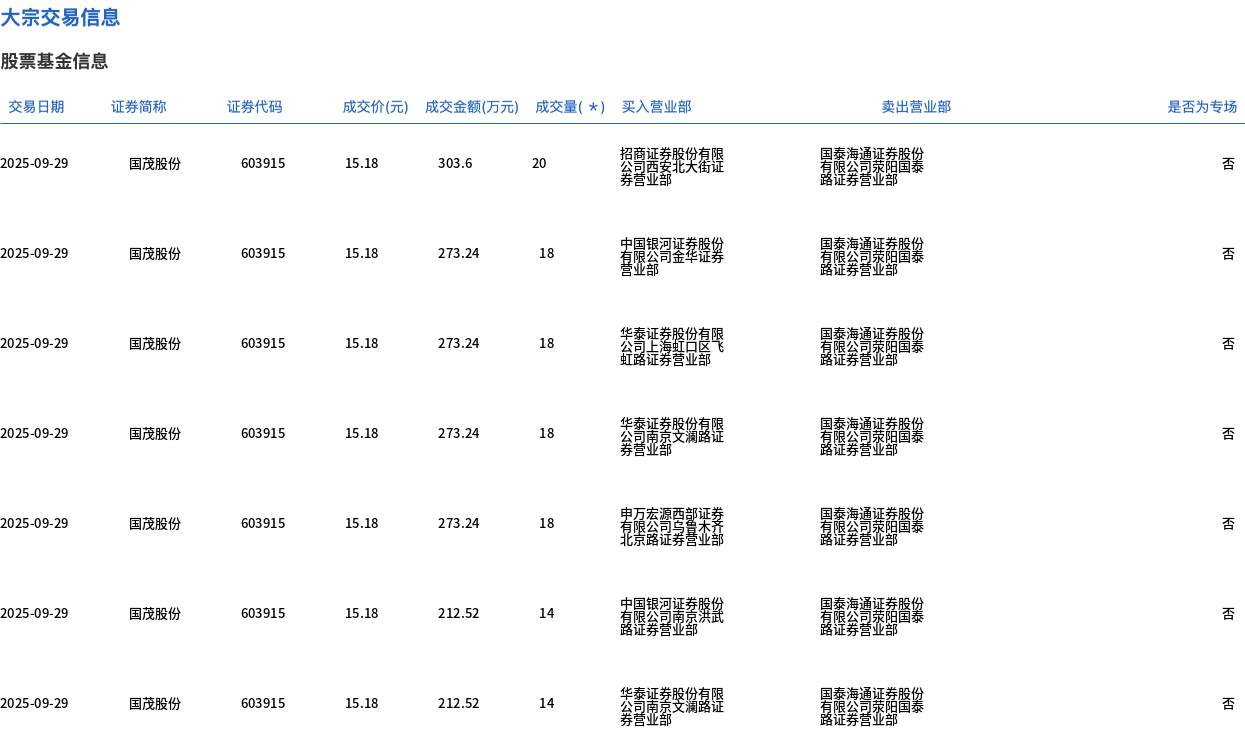This screenshot has width=1245, height=754.
Task: Click buyer 招商证券西安北大街证券营业部
Action: click(x=672, y=167)
